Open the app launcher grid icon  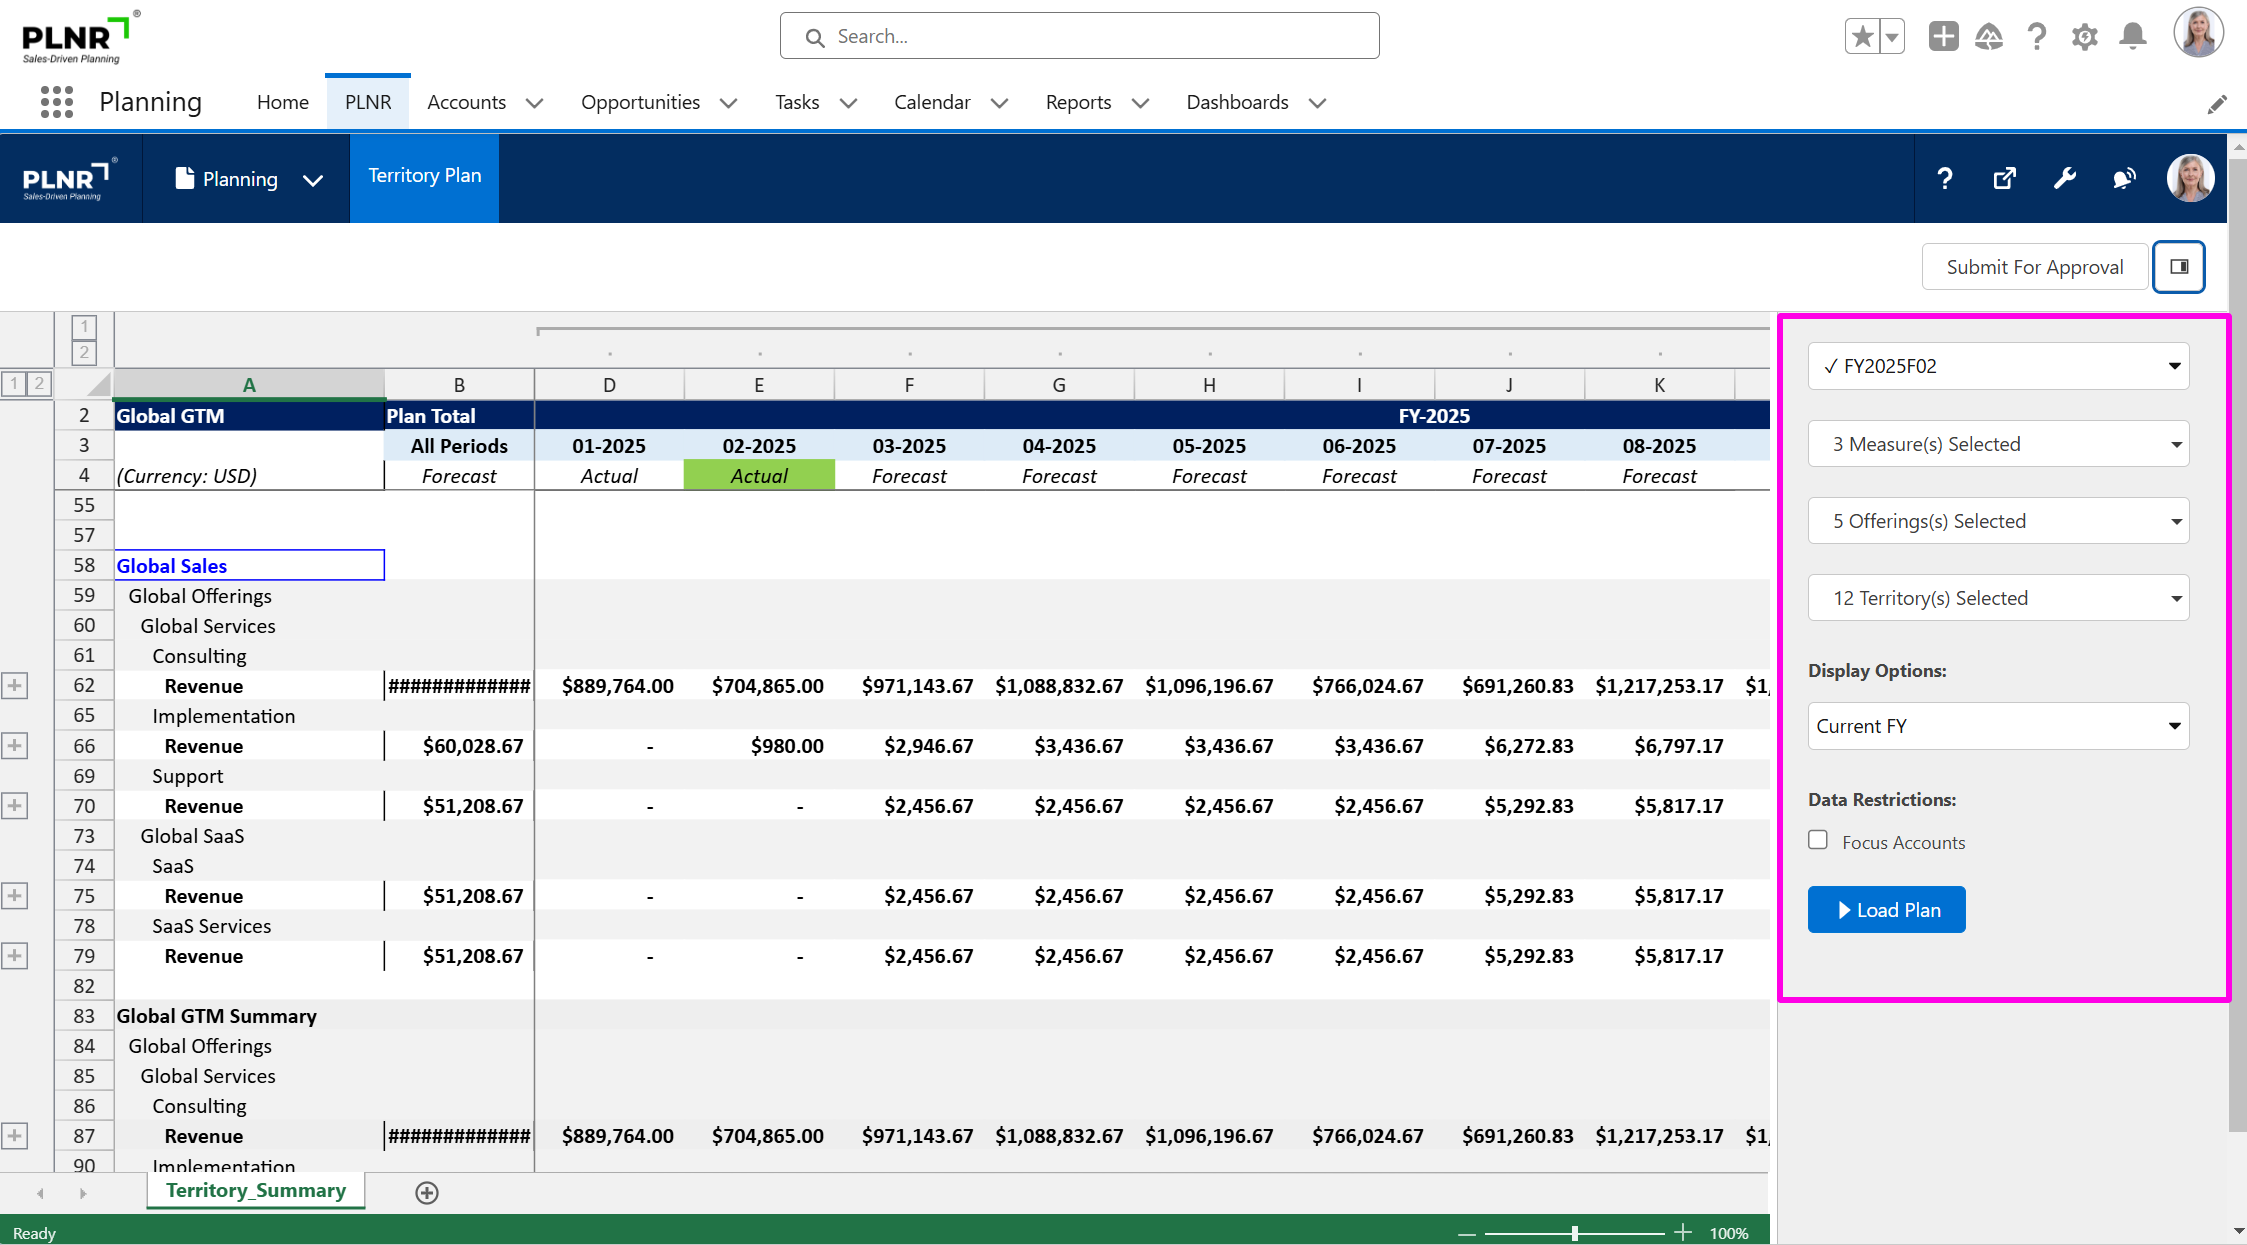[57, 102]
